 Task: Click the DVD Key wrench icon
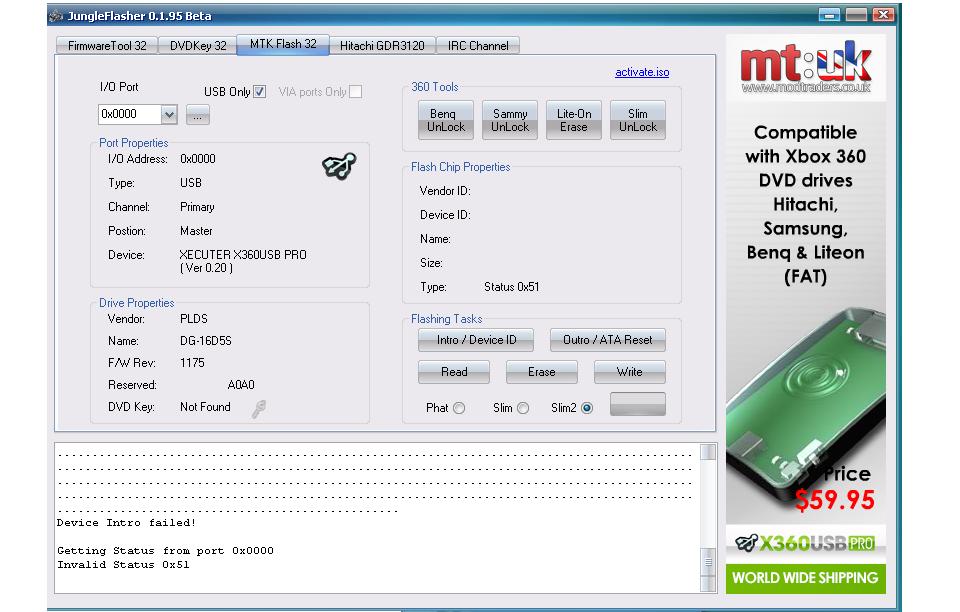point(259,409)
